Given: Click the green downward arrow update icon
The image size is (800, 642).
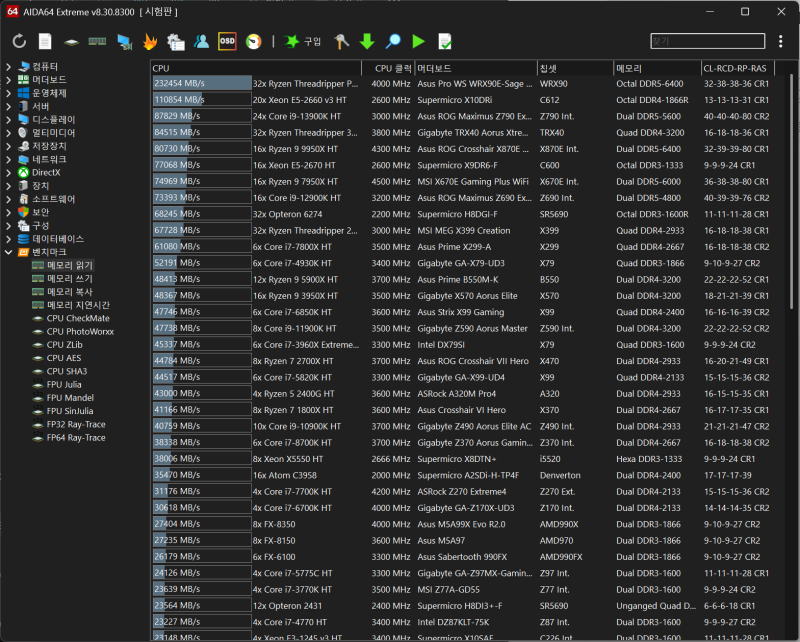Looking at the screenshot, I should (x=367, y=41).
